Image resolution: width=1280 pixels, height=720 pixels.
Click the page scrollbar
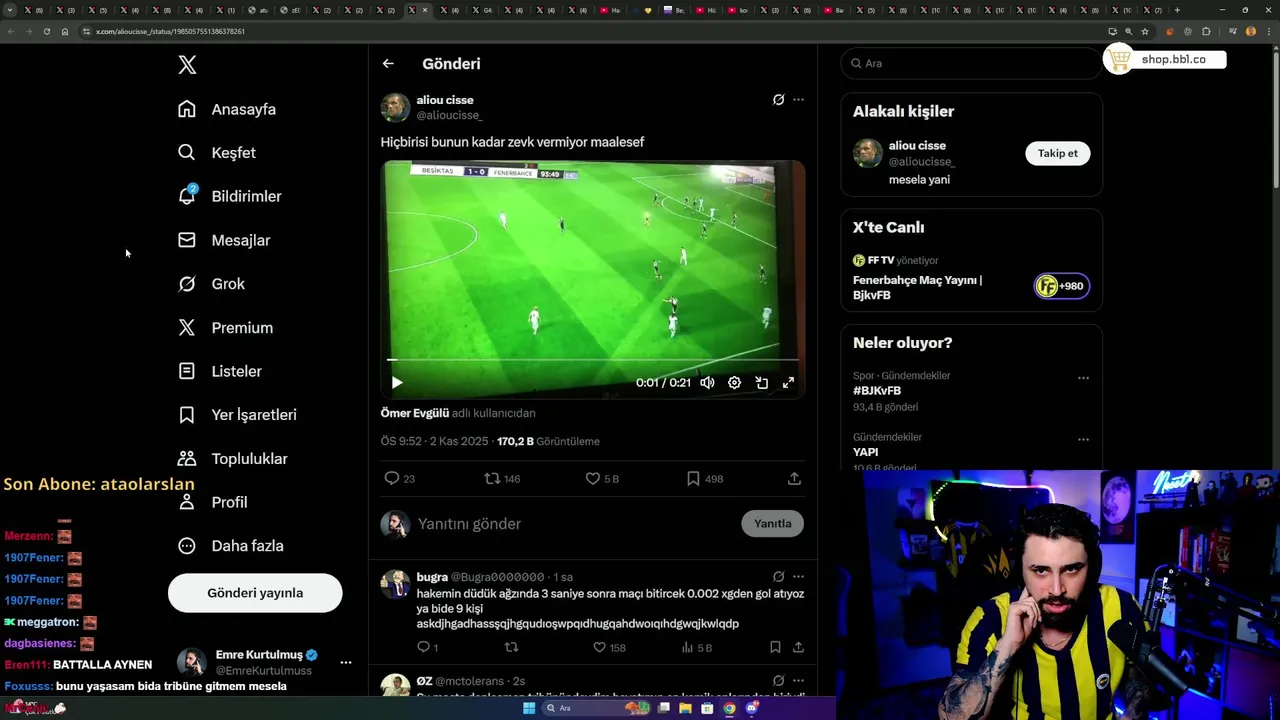click(1275, 120)
